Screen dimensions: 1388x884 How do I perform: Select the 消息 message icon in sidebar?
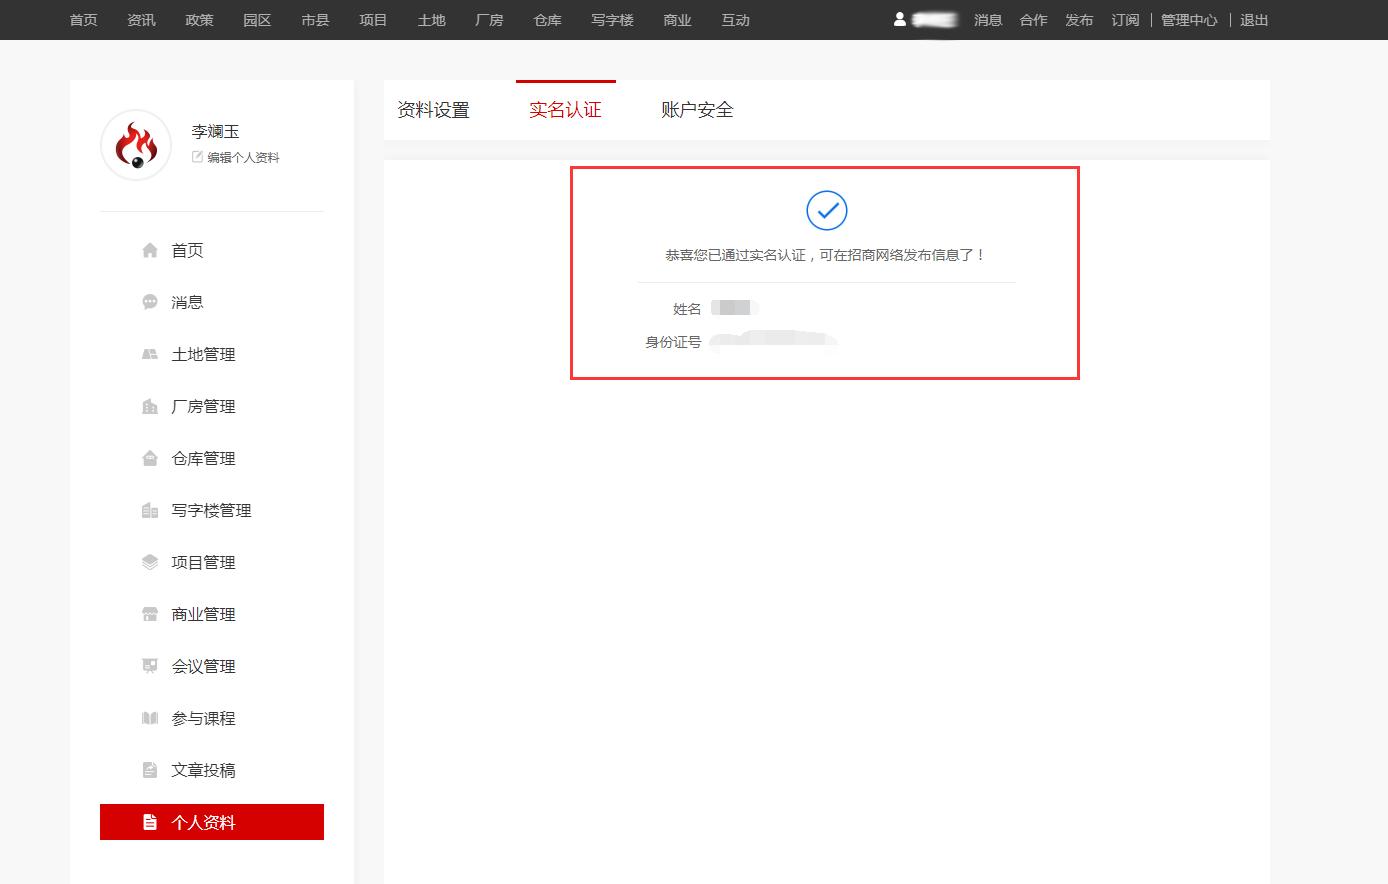[150, 302]
